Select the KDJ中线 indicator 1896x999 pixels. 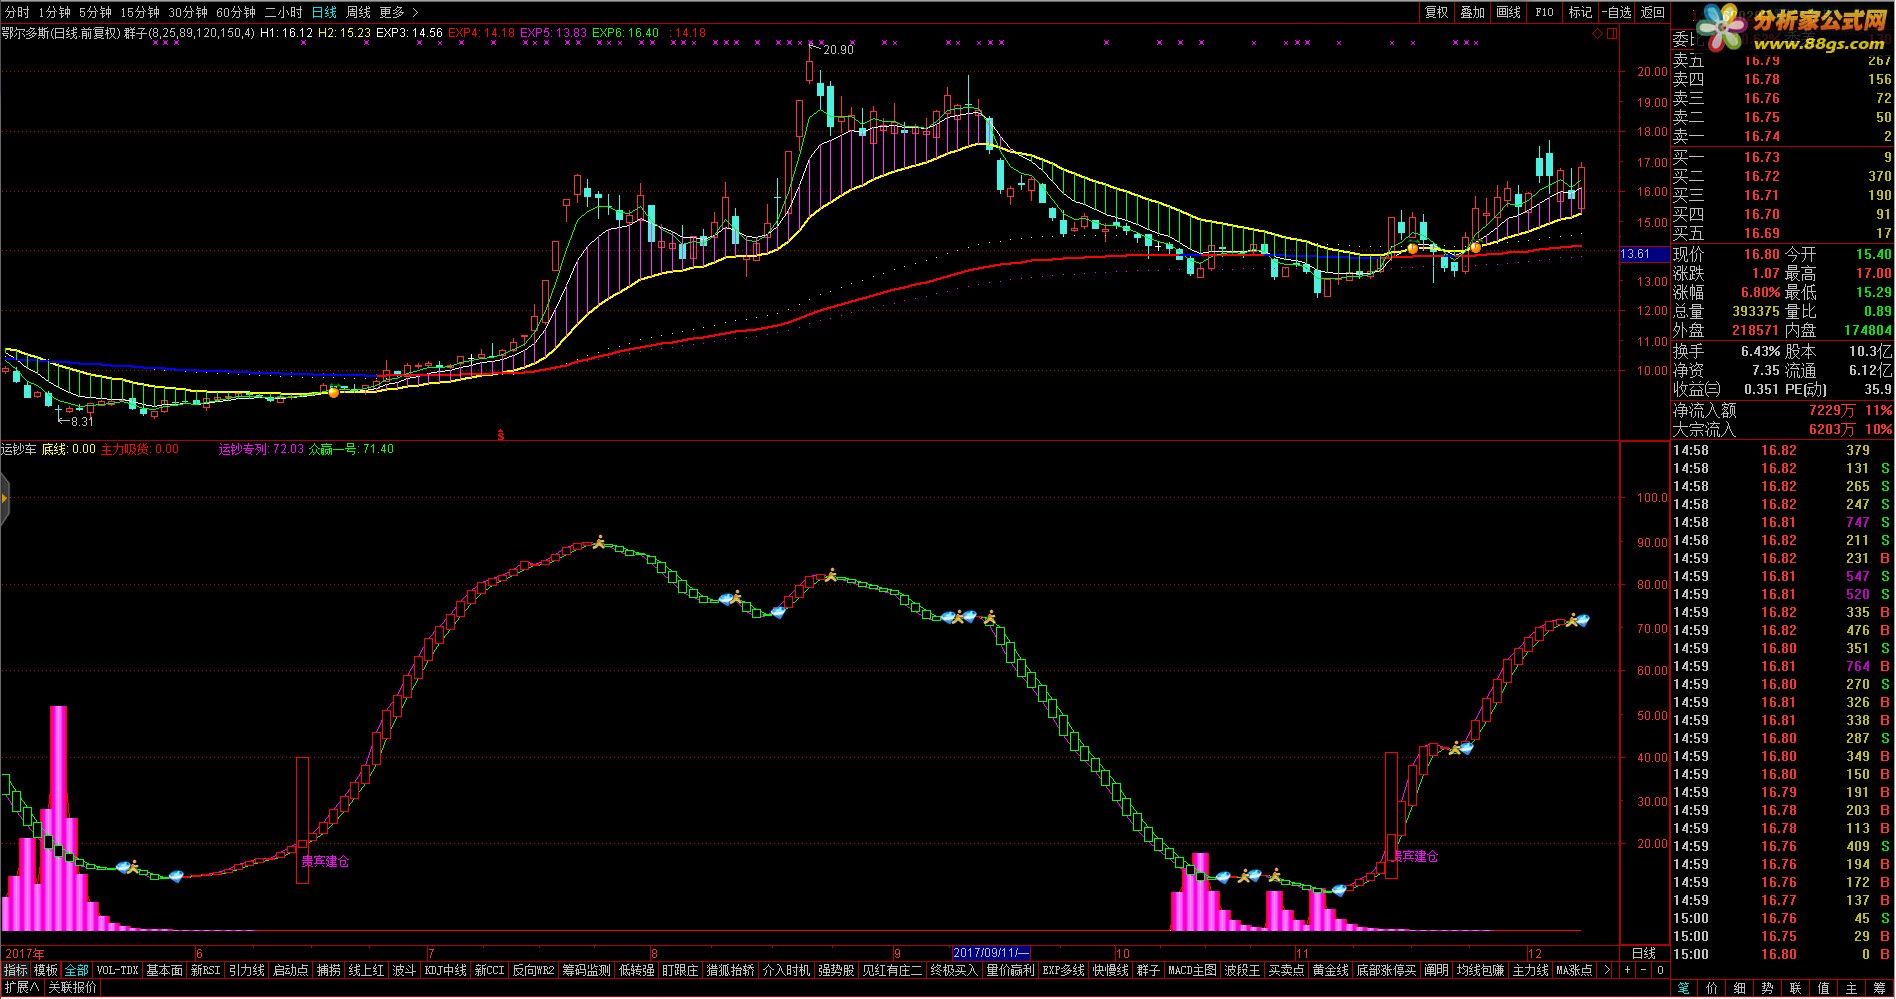pyautogui.click(x=446, y=970)
